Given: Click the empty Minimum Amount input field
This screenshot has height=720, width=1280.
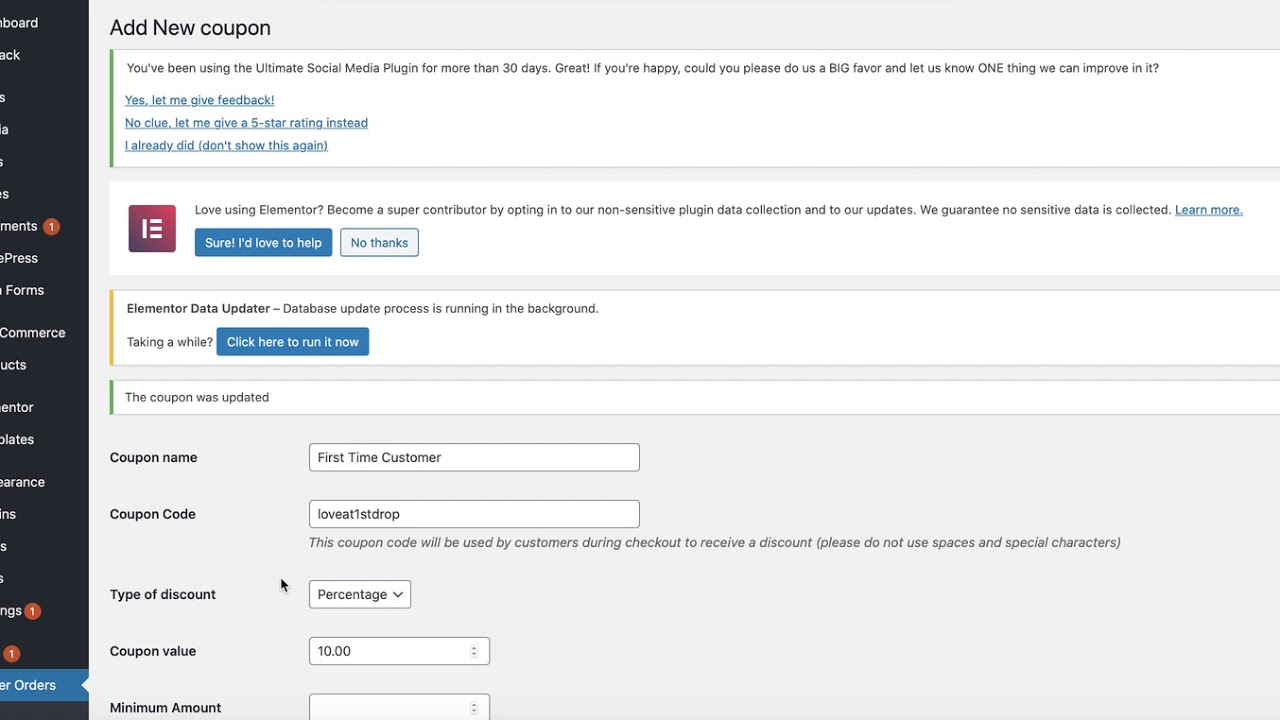Looking at the screenshot, I should point(399,707).
